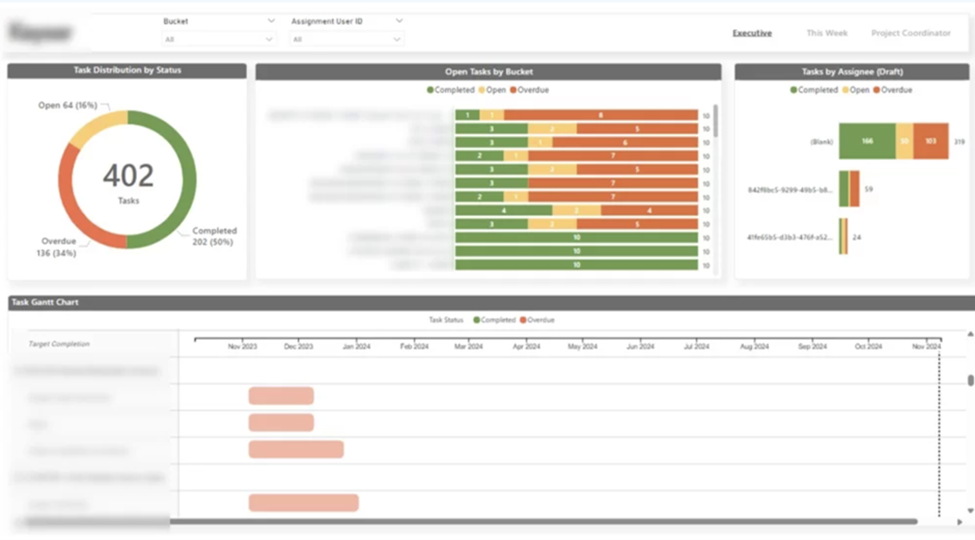Click Gantt chart scroll right arrow
The image size is (975, 540).
pyautogui.click(x=960, y=522)
